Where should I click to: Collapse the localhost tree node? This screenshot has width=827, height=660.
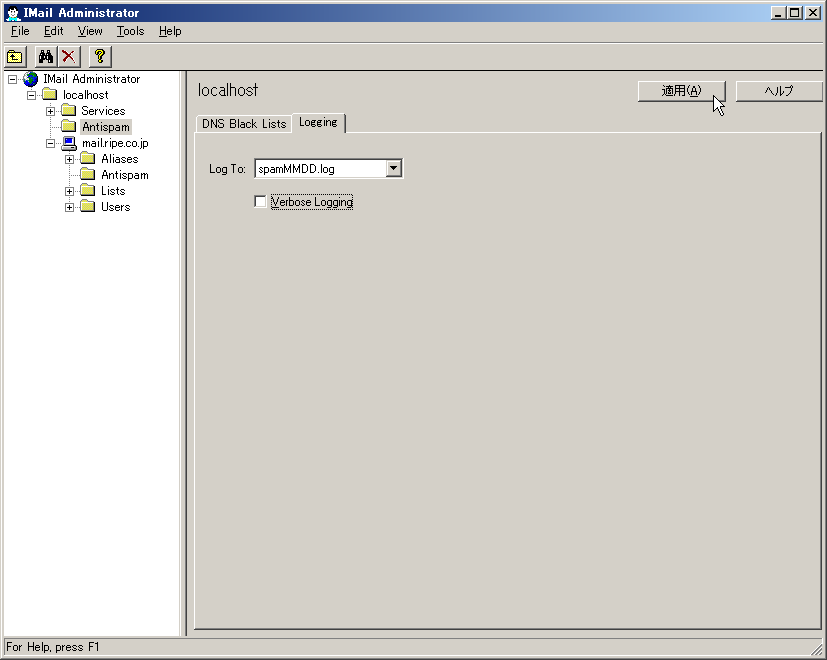31,95
